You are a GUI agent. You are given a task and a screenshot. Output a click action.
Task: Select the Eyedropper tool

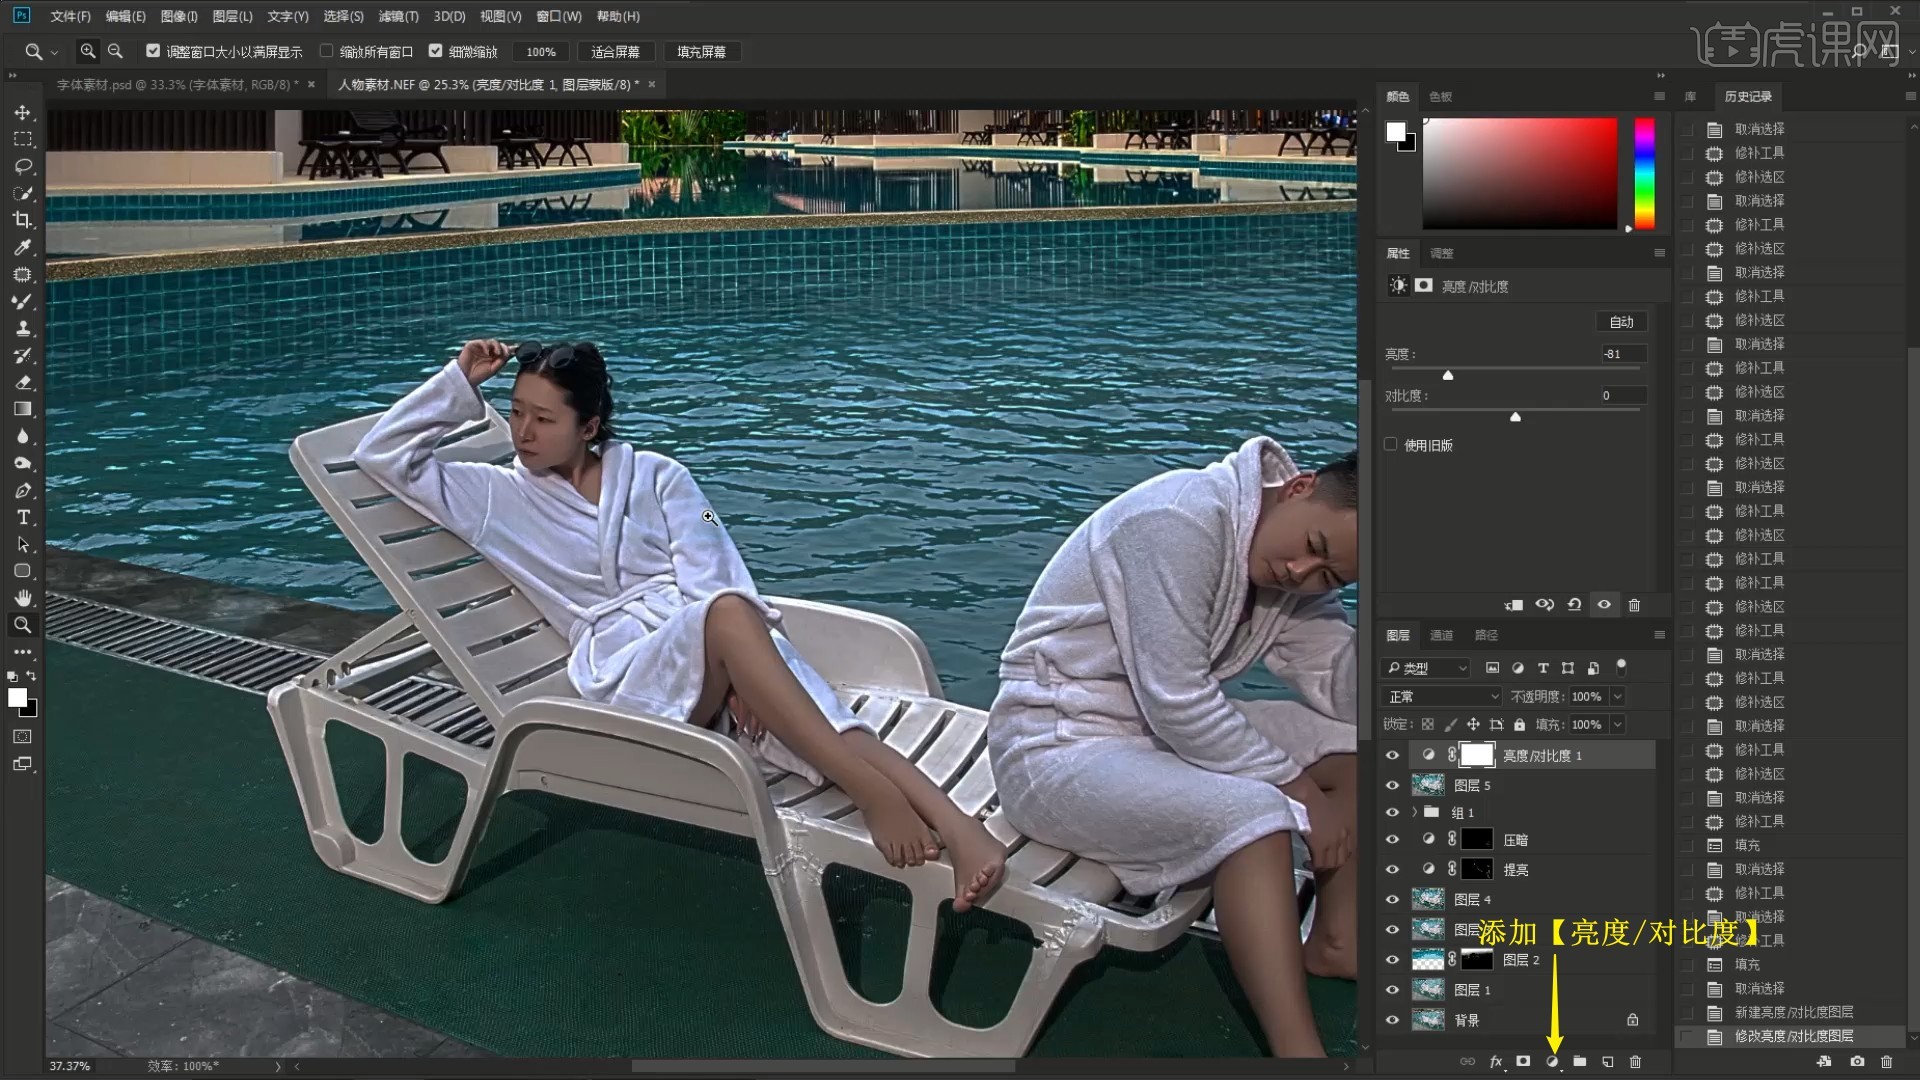tap(22, 247)
